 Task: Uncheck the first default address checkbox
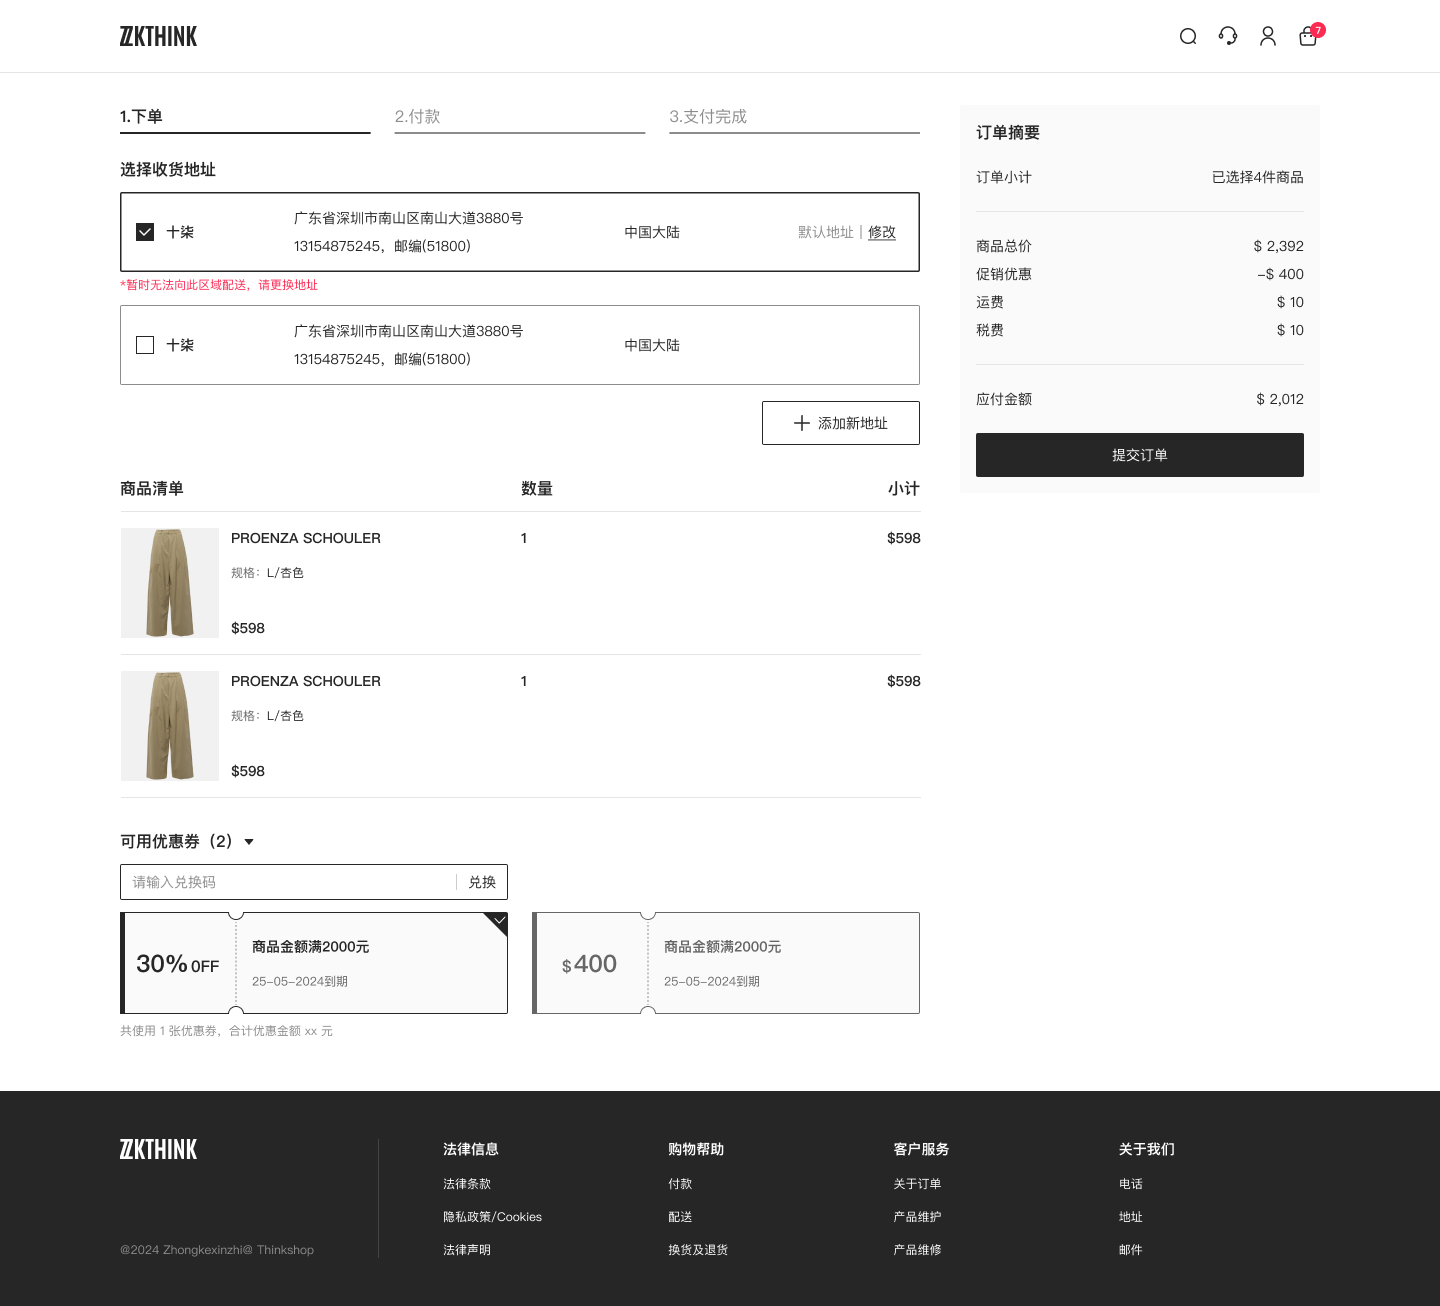coord(145,232)
